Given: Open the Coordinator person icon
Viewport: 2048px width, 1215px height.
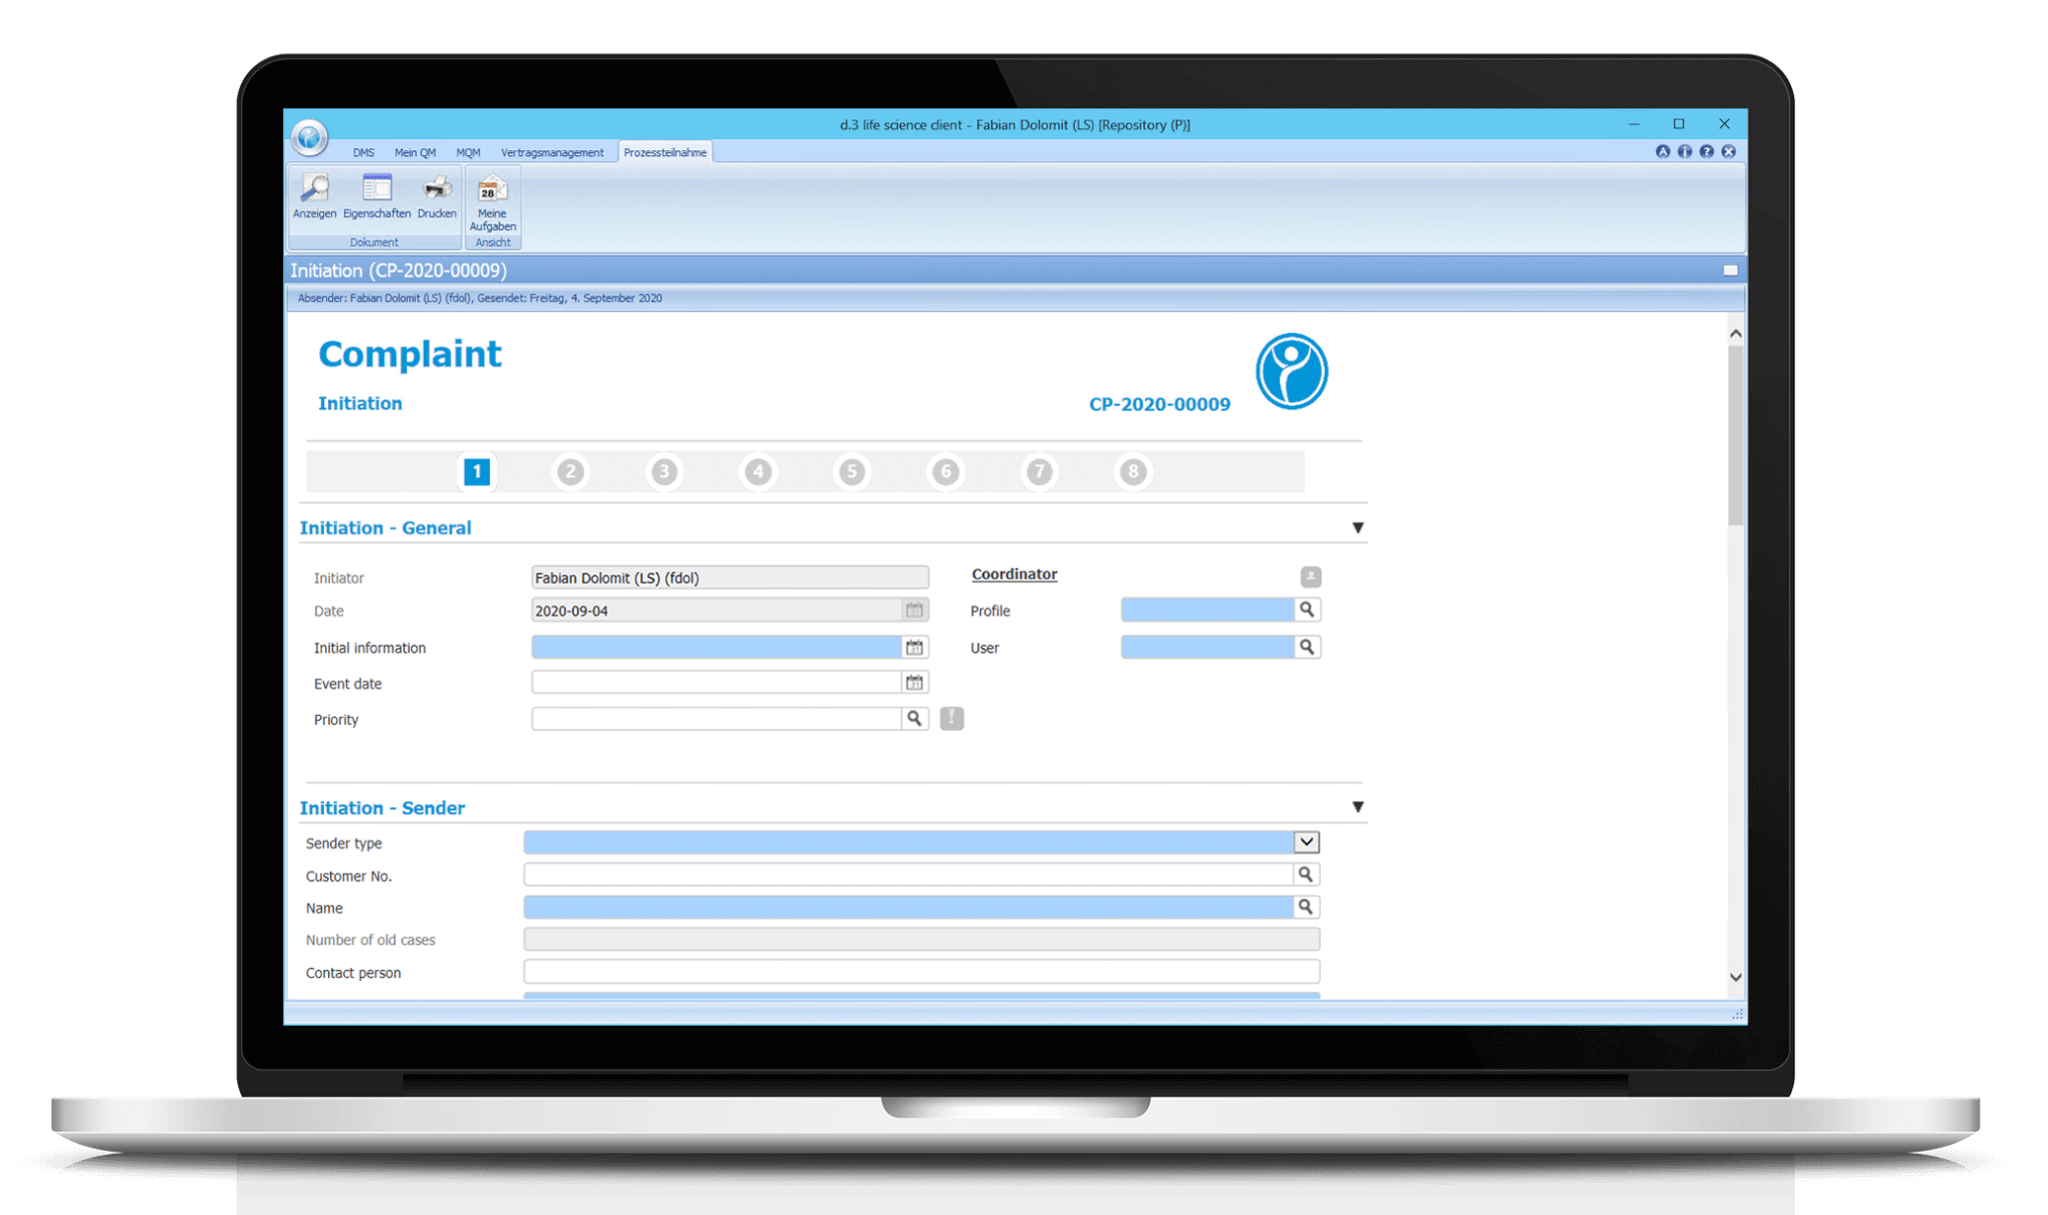Looking at the screenshot, I should pyautogui.click(x=1311, y=577).
